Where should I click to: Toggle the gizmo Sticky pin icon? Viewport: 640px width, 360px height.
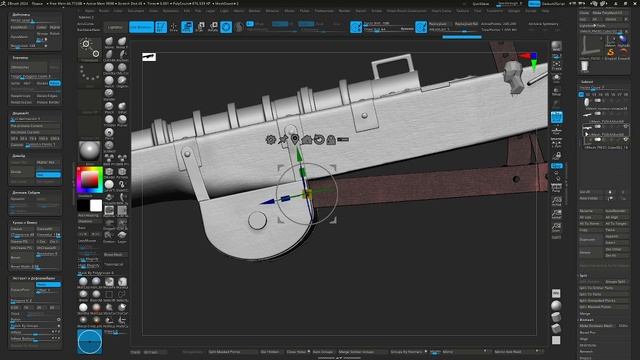(283, 140)
